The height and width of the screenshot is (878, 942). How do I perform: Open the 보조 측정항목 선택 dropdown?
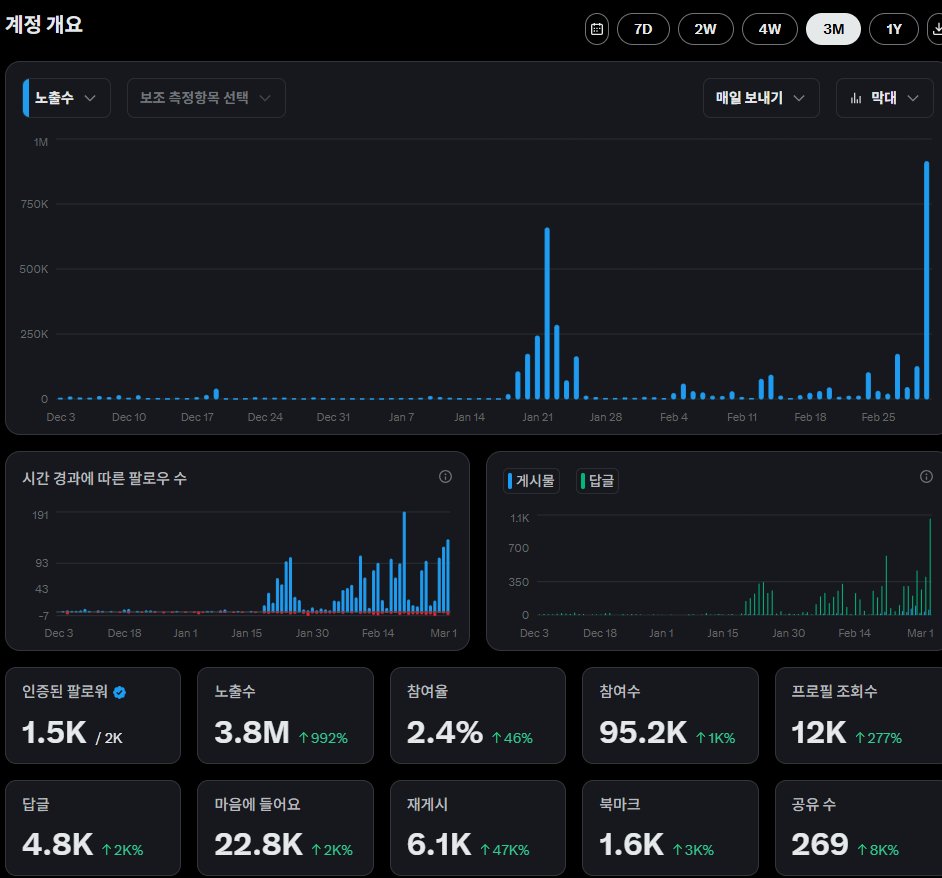tap(206, 98)
